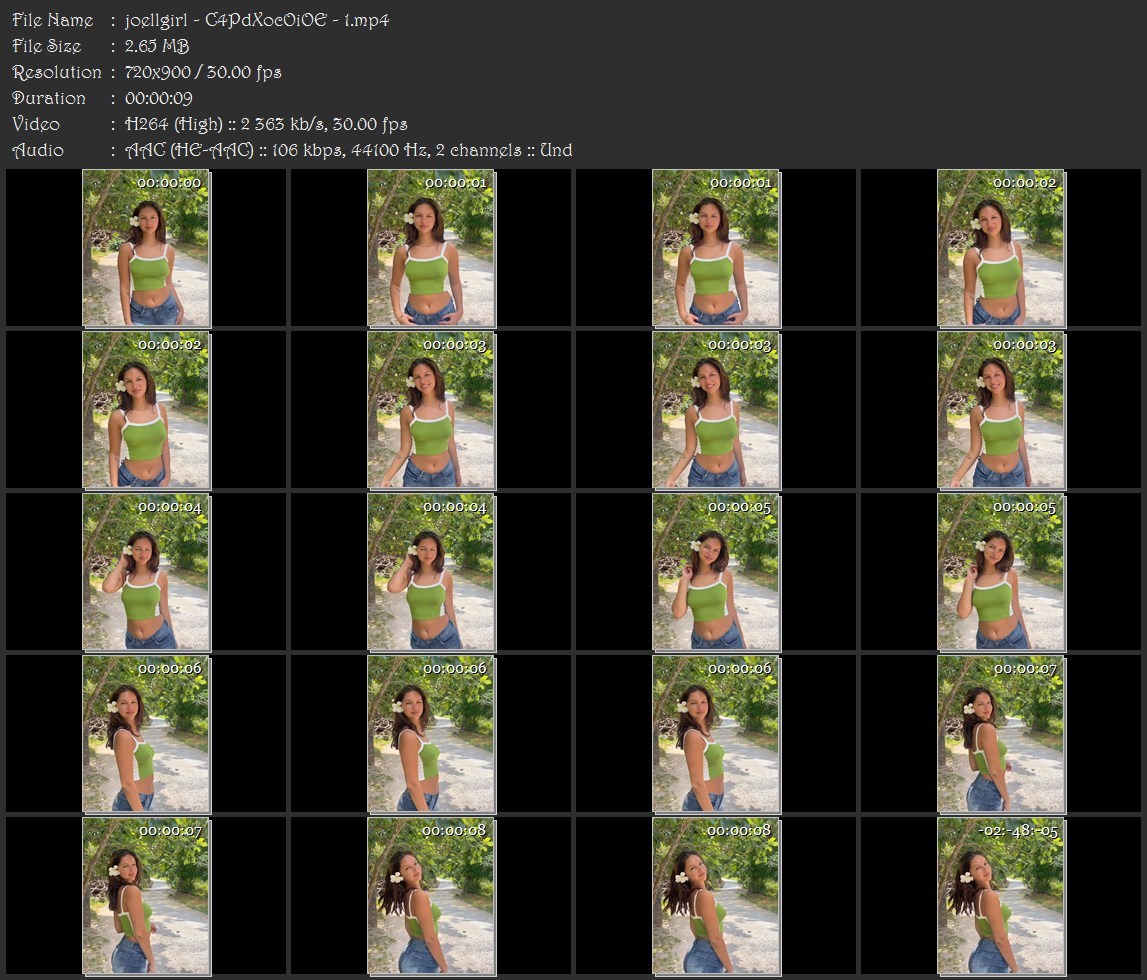Select the middle thumbnail stamped 00:00:06
The height and width of the screenshot is (980, 1147).
click(432, 734)
